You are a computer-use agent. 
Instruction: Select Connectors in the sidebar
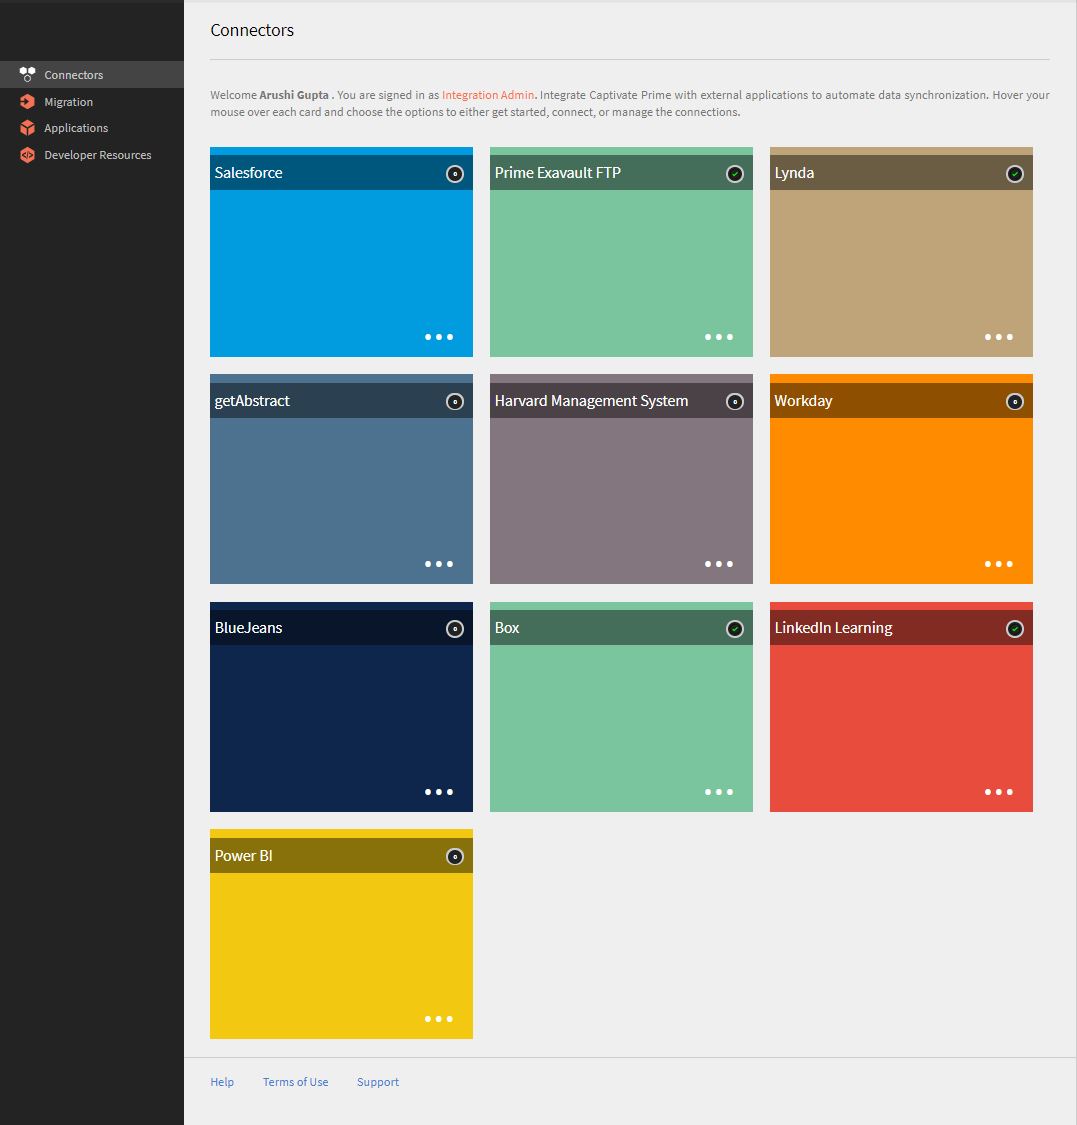coord(92,75)
